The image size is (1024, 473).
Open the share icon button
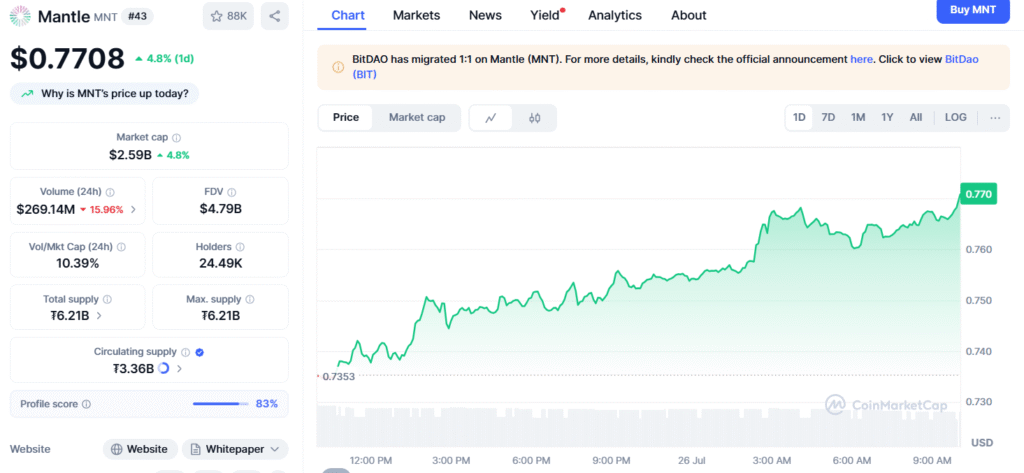[274, 16]
